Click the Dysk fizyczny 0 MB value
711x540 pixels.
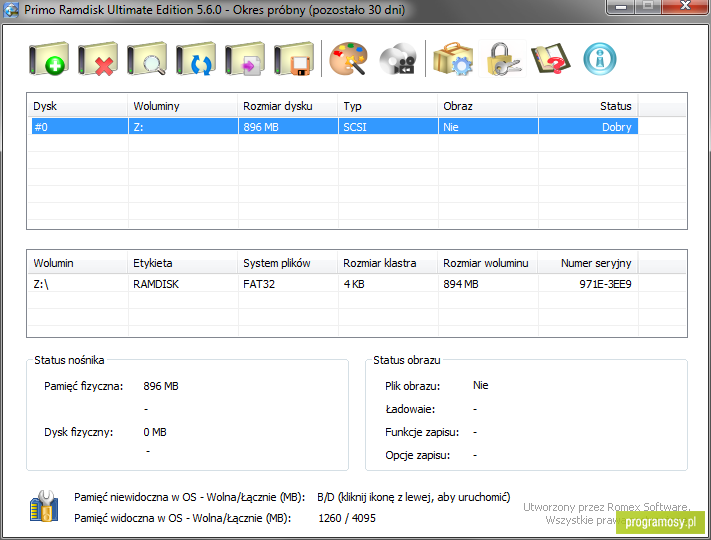click(x=155, y=432)
